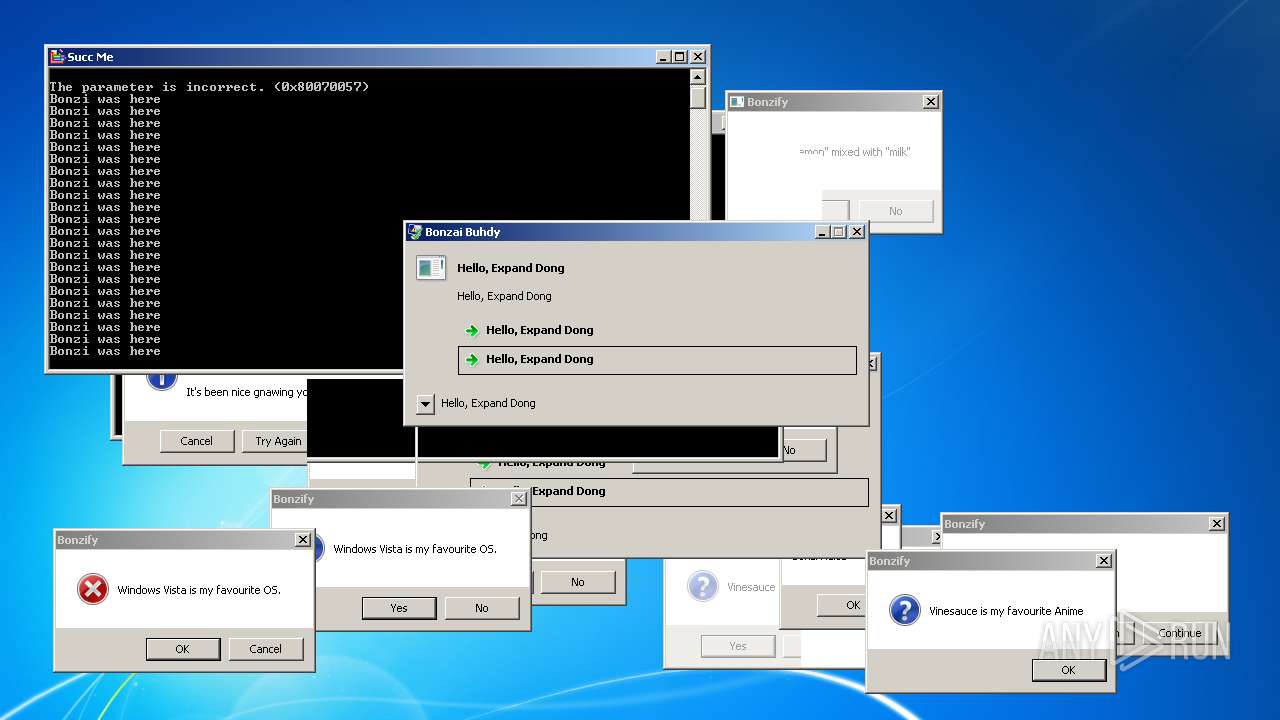Minimize the Succ Me console window
Viewport: 1280px width, 720px height.
(663, 57)
